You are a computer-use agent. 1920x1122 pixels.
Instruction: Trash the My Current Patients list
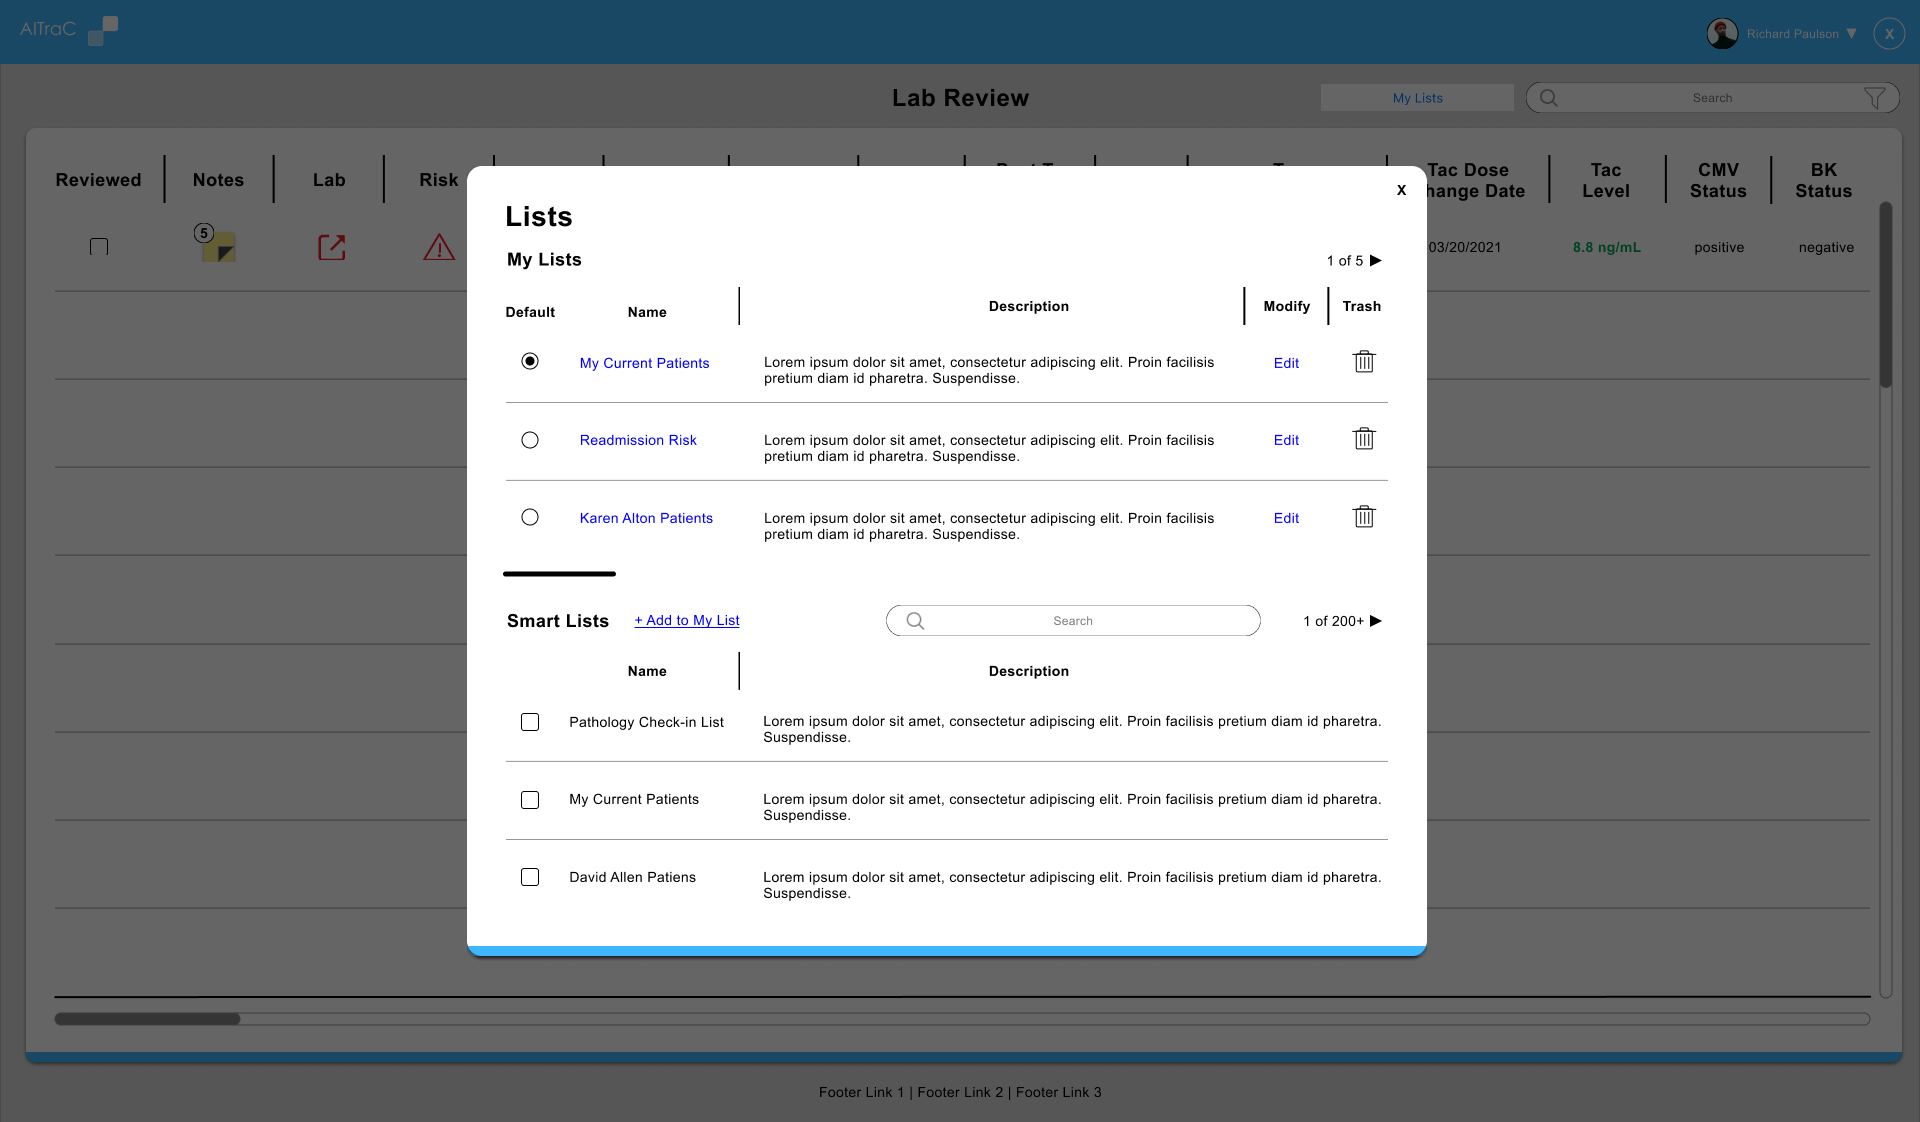[1364, 362]
